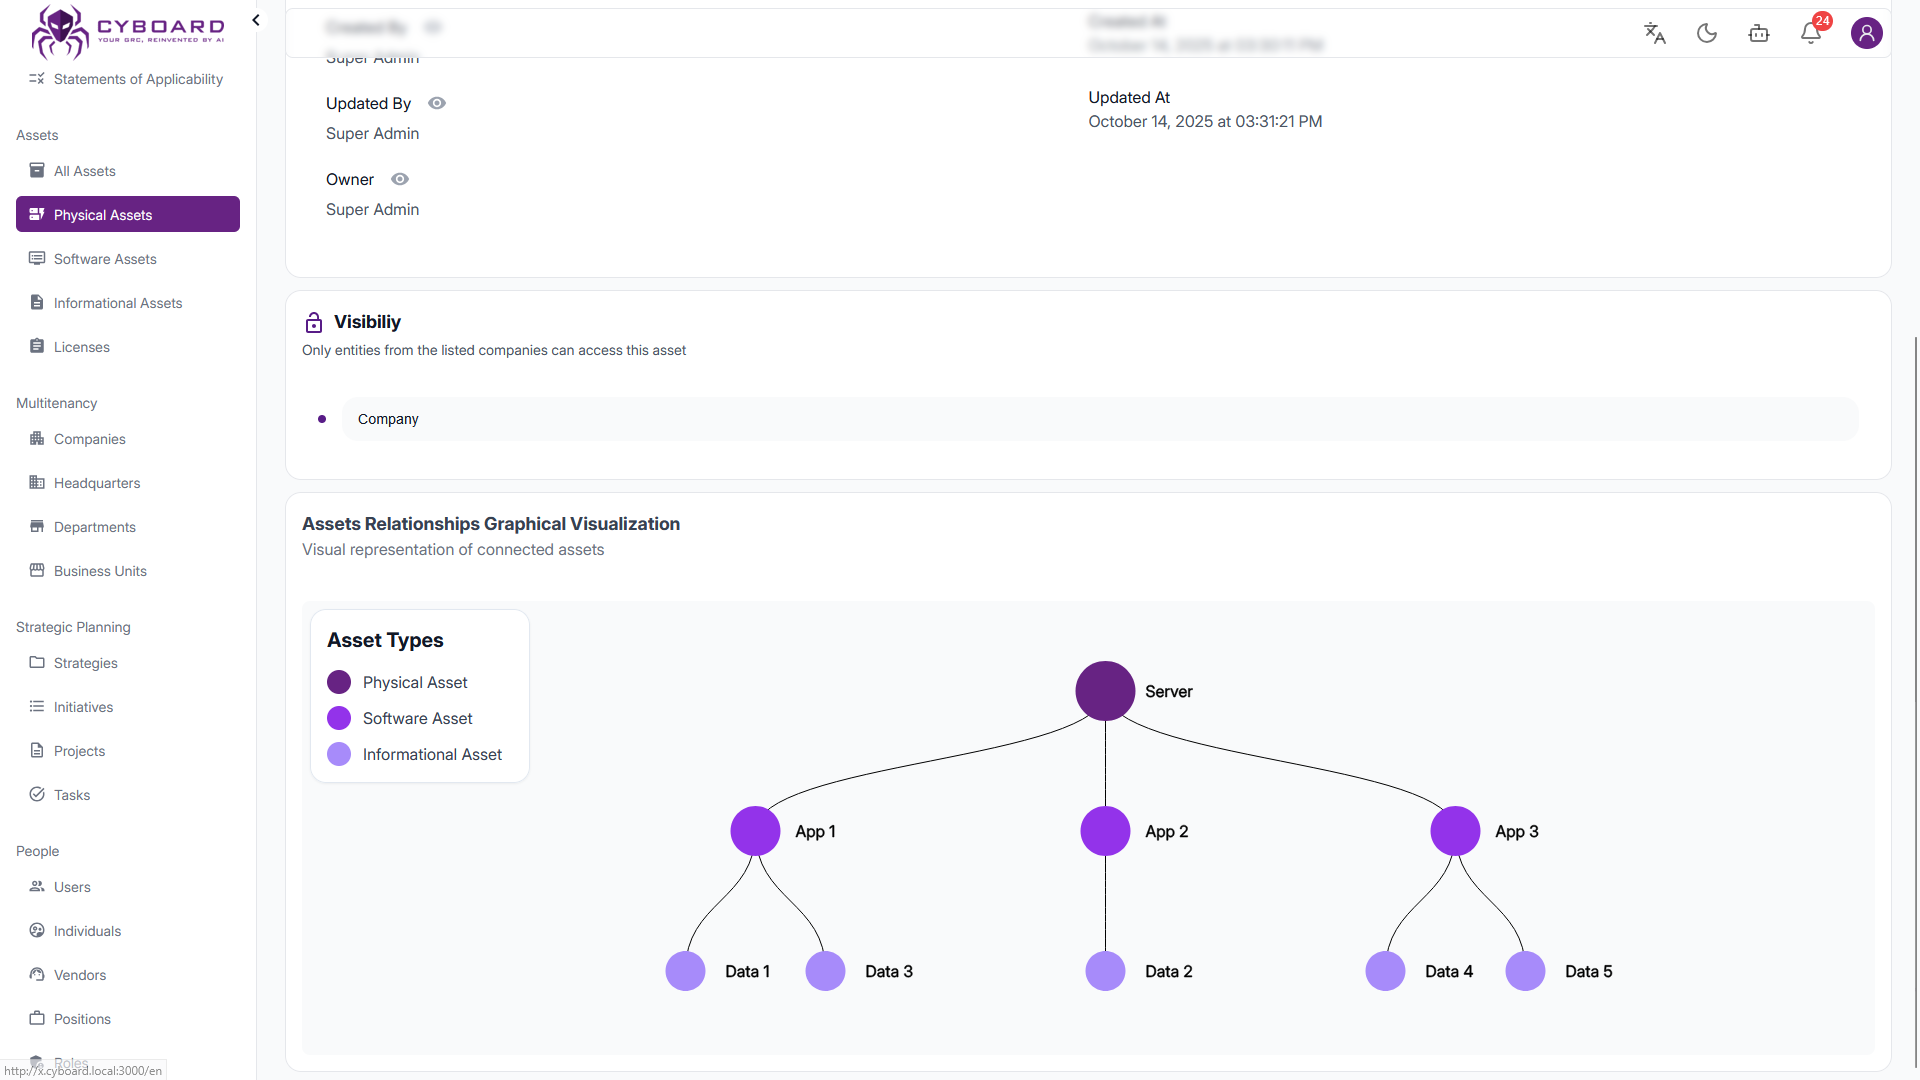Click the App 1 graph node
This screenshot has width=1920, height=1080.
click(x=755, y=831)
